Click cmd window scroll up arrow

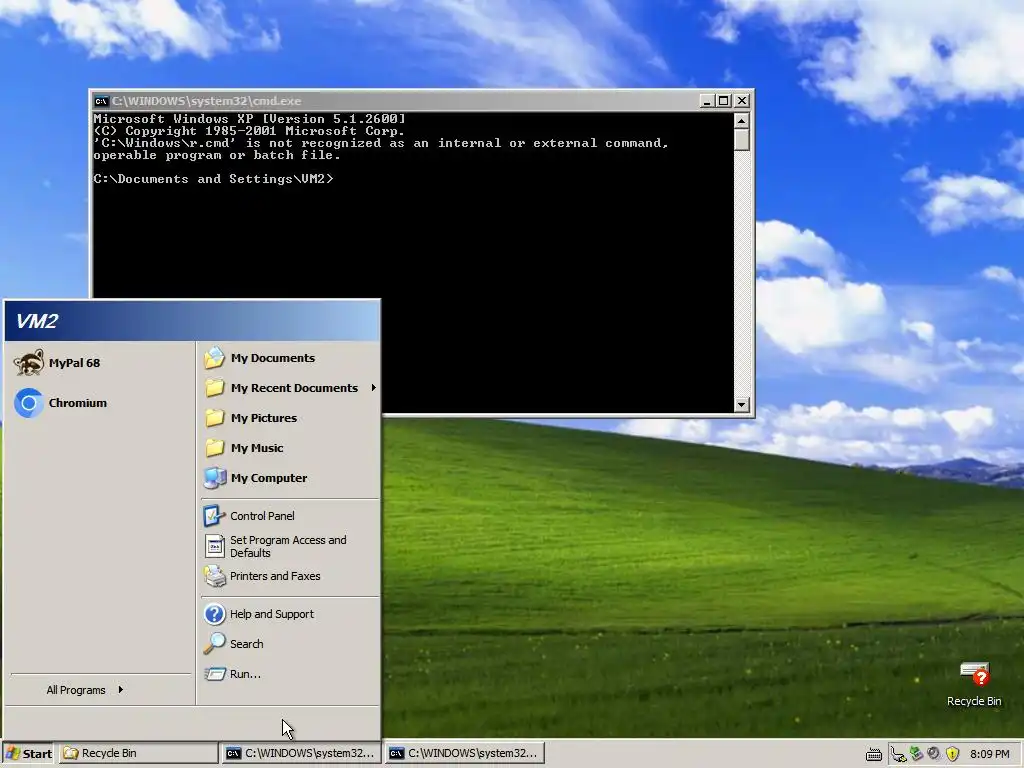click(741, 120)
